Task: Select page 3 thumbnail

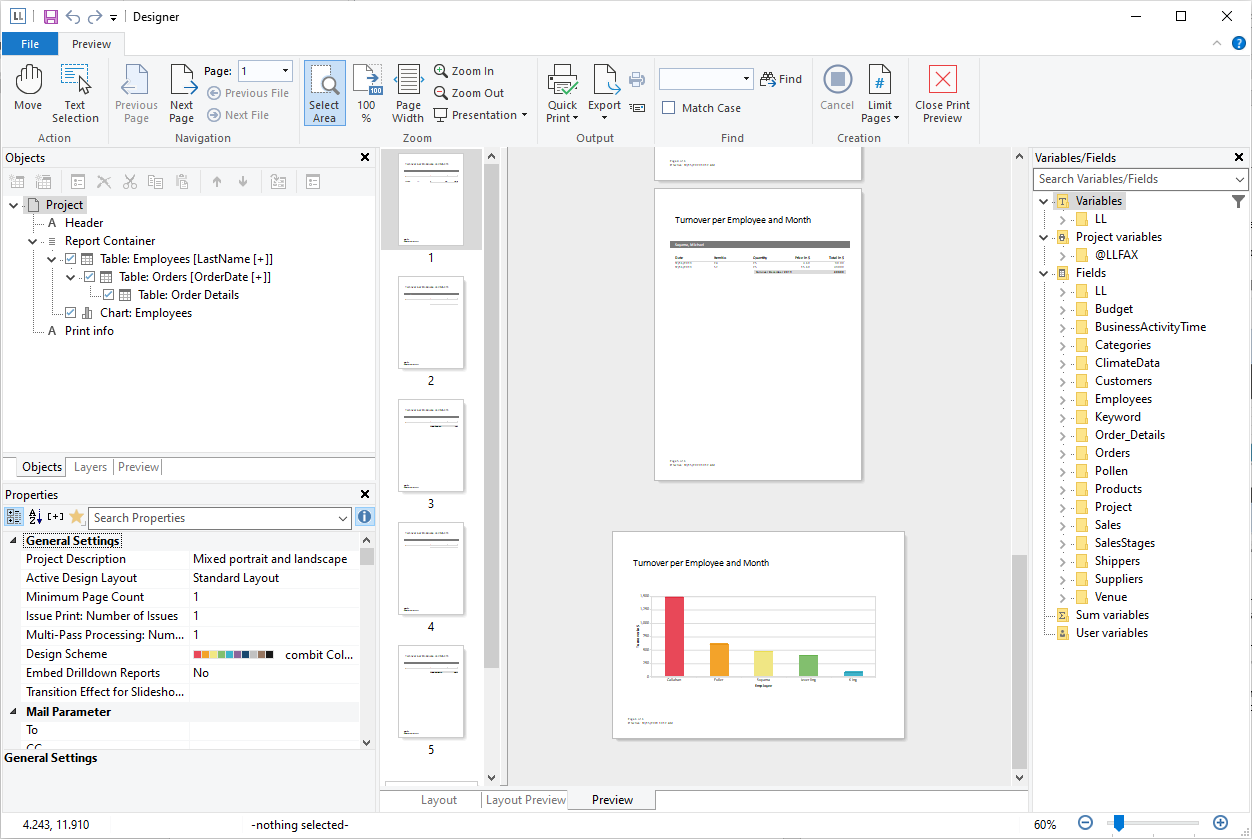Action: (431, 446)
